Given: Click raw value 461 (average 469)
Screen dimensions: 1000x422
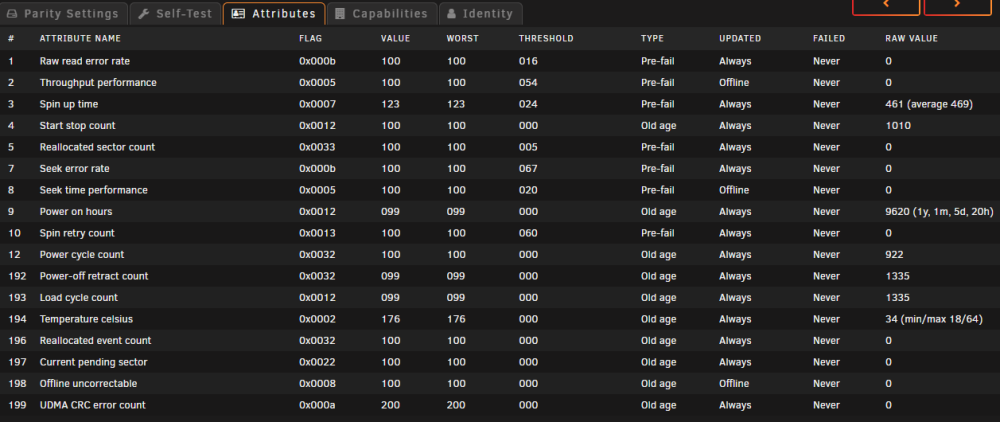Looking at the screenshot, I should coord(929,104).
